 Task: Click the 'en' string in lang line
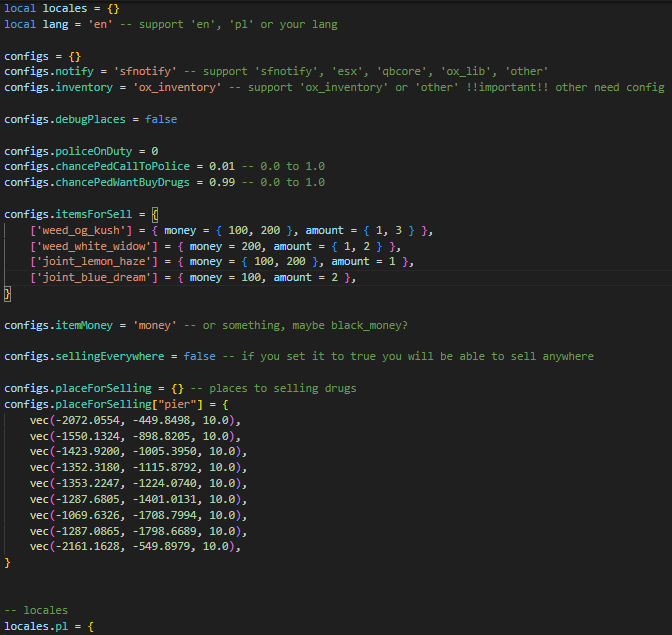(x=102, y=23)
